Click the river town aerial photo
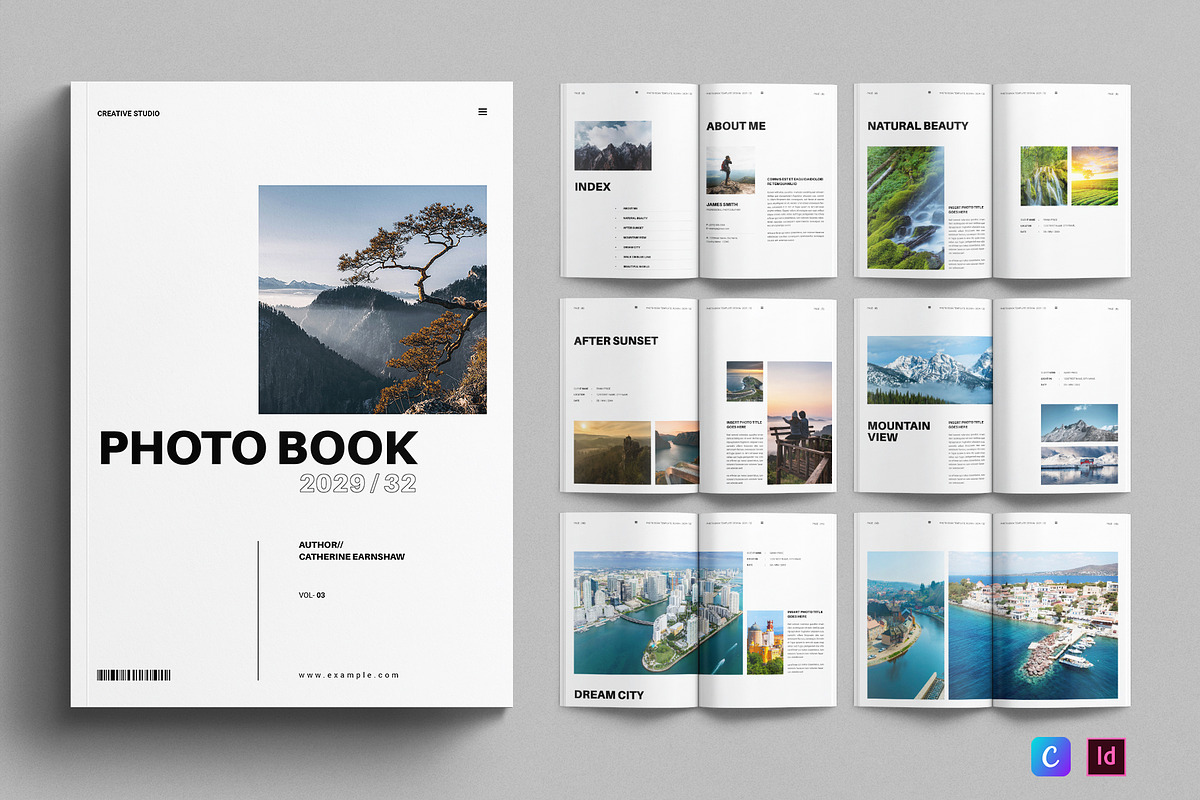 (x=905, y=625)
